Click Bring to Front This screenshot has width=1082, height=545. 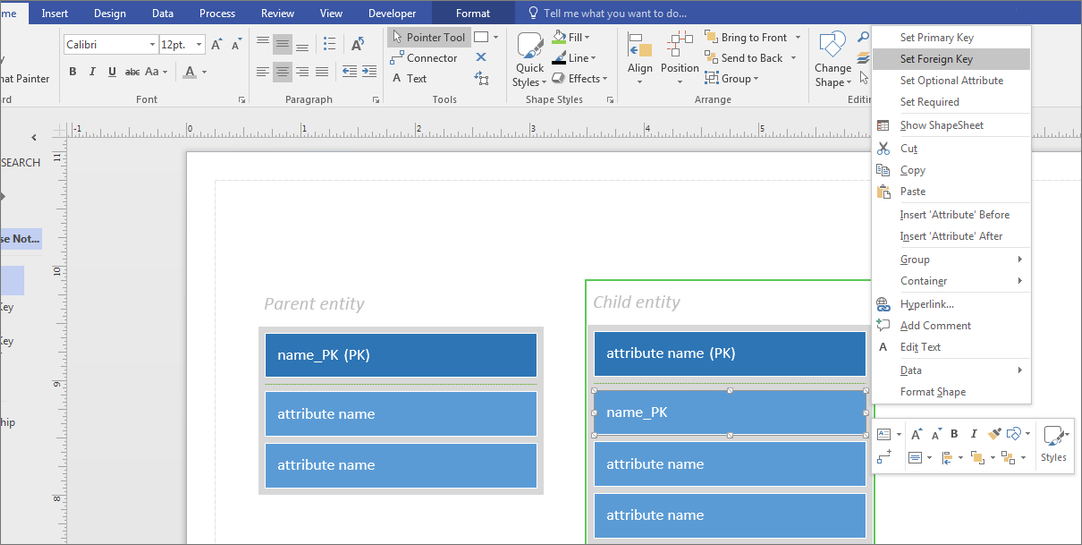click(x=745, y=37)
